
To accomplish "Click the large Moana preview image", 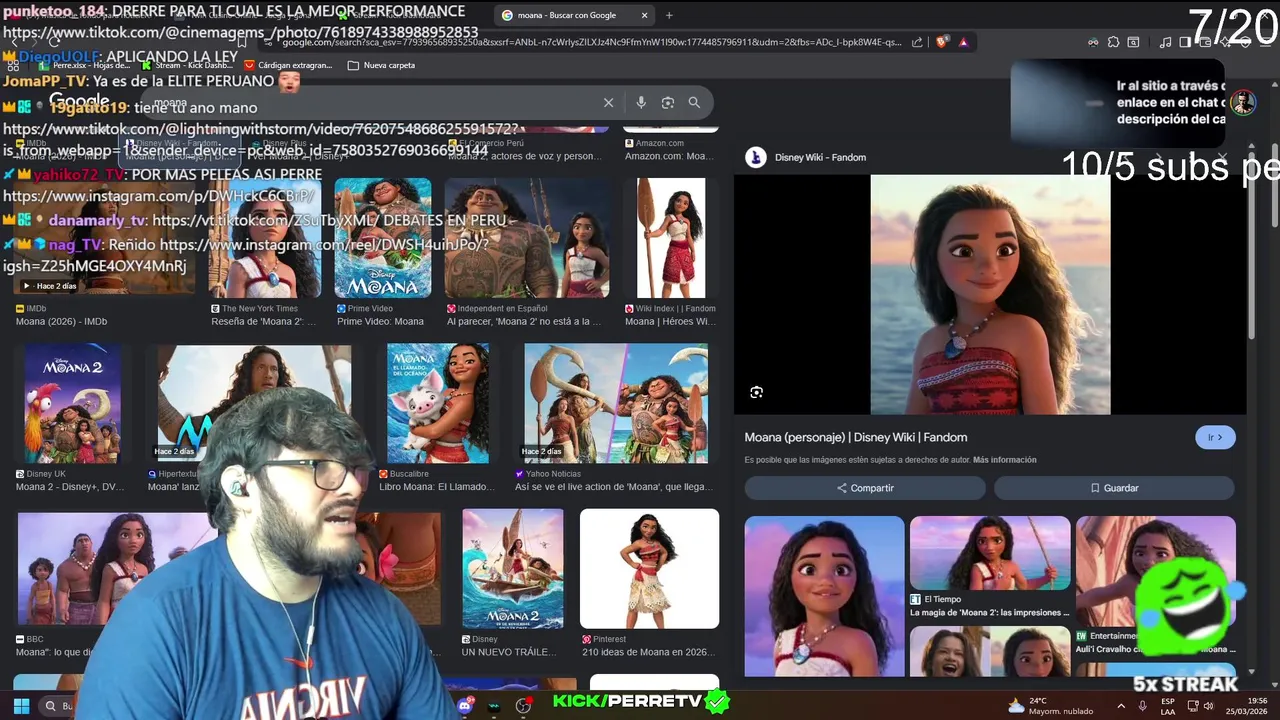I will [990, 295].
